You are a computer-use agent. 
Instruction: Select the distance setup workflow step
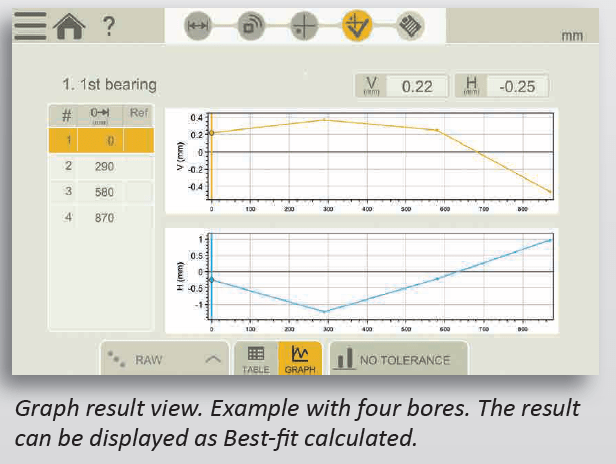click(x=199, y=27)
